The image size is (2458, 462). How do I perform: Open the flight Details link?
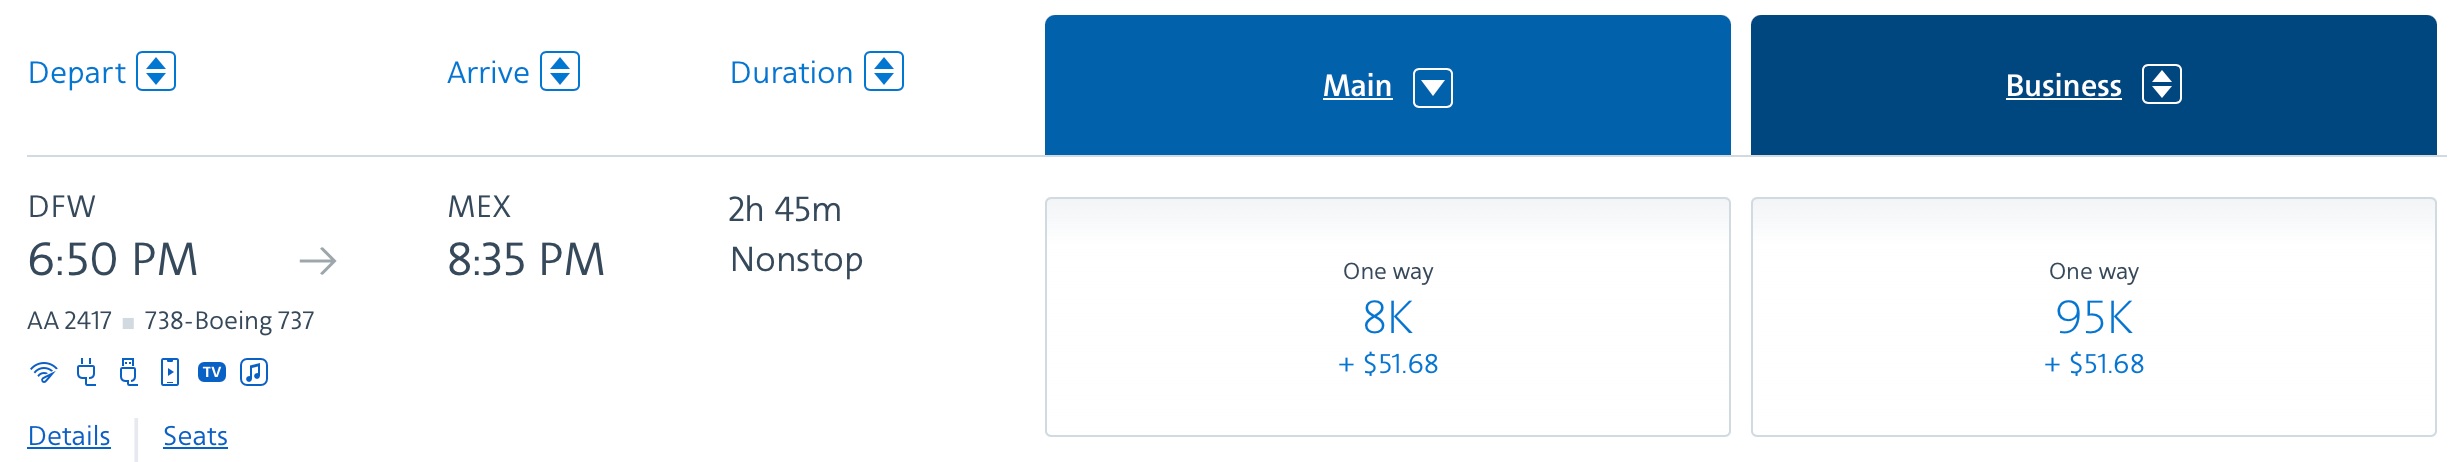point(69,436)
